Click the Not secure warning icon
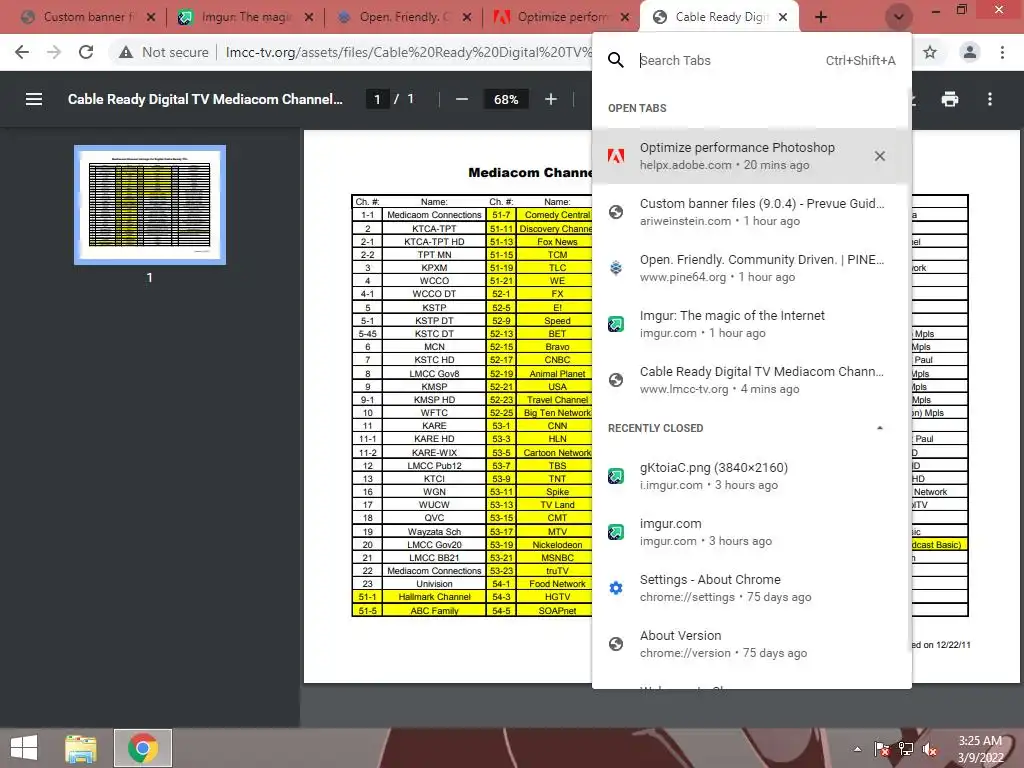This screenshot has height=768, width=1024. pyautogui.click(x=126, y=52)
